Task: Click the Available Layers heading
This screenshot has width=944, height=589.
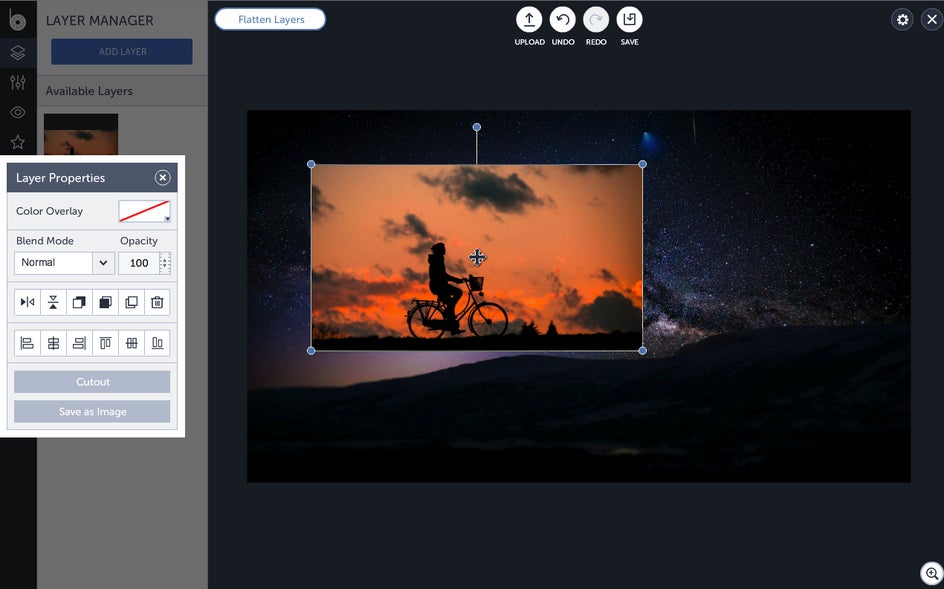Action: [x=89, y=91]
